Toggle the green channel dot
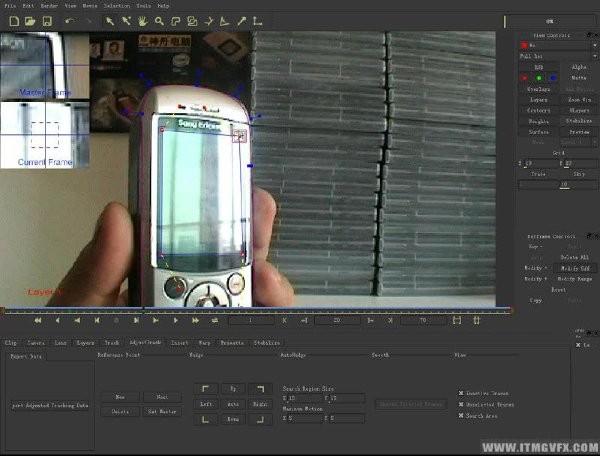This screenshot has width=600, height=456. 539,78
